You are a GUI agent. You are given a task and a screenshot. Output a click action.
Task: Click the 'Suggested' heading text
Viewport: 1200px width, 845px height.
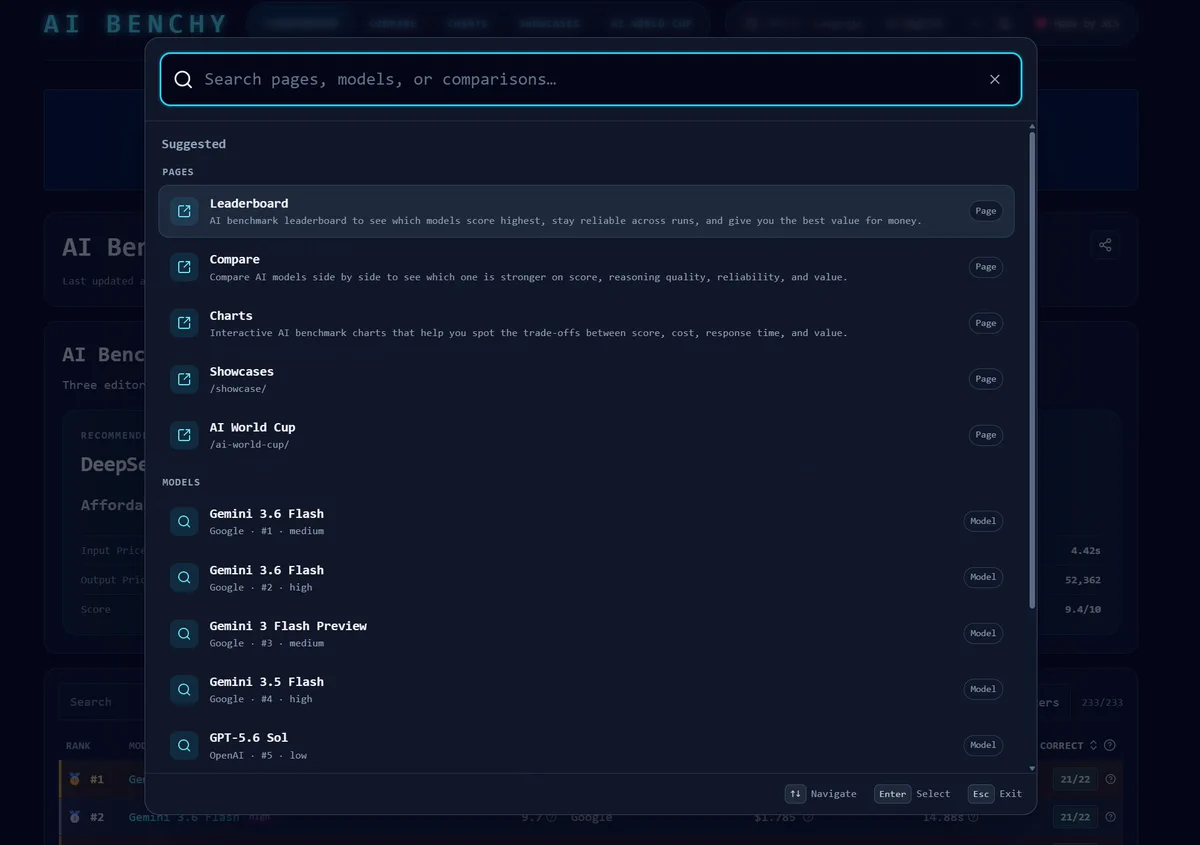194,144
